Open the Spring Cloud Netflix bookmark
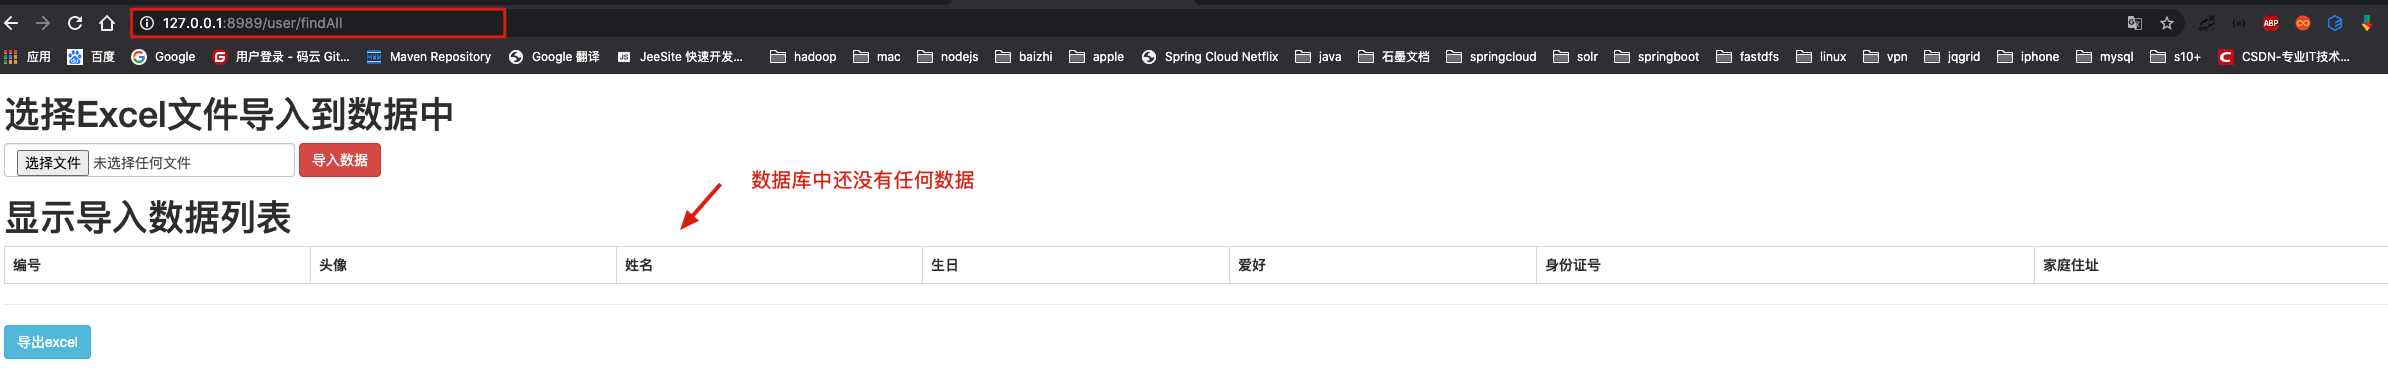 [1210, 57]
